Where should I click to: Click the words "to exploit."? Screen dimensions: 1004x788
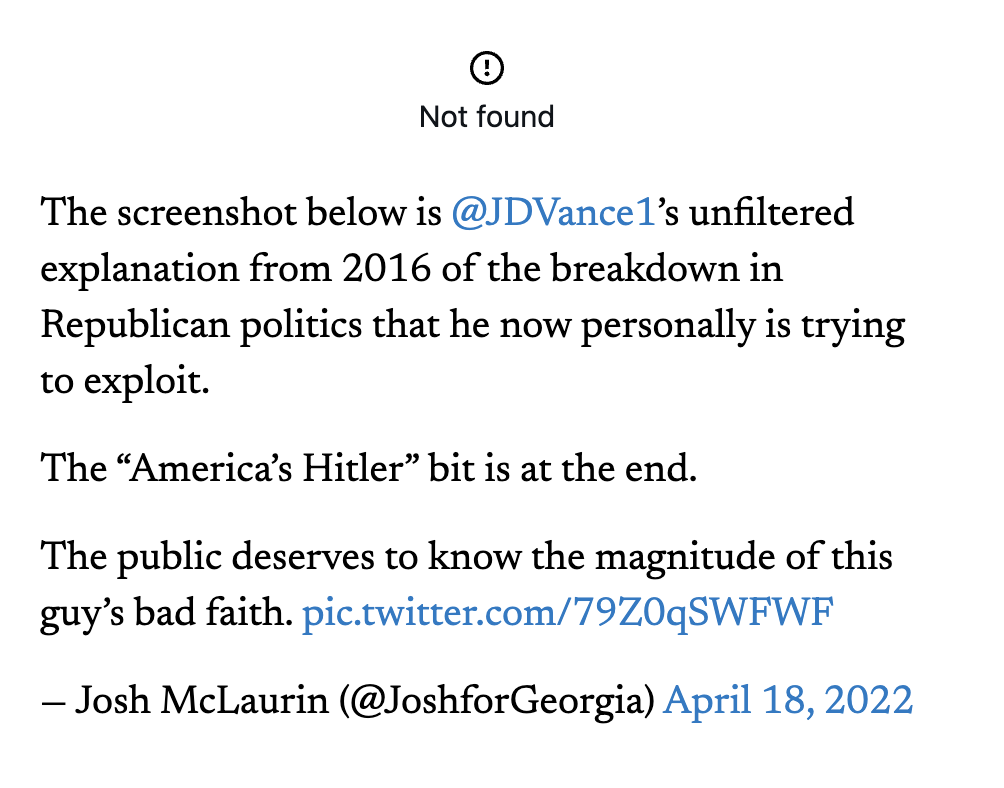125,381
